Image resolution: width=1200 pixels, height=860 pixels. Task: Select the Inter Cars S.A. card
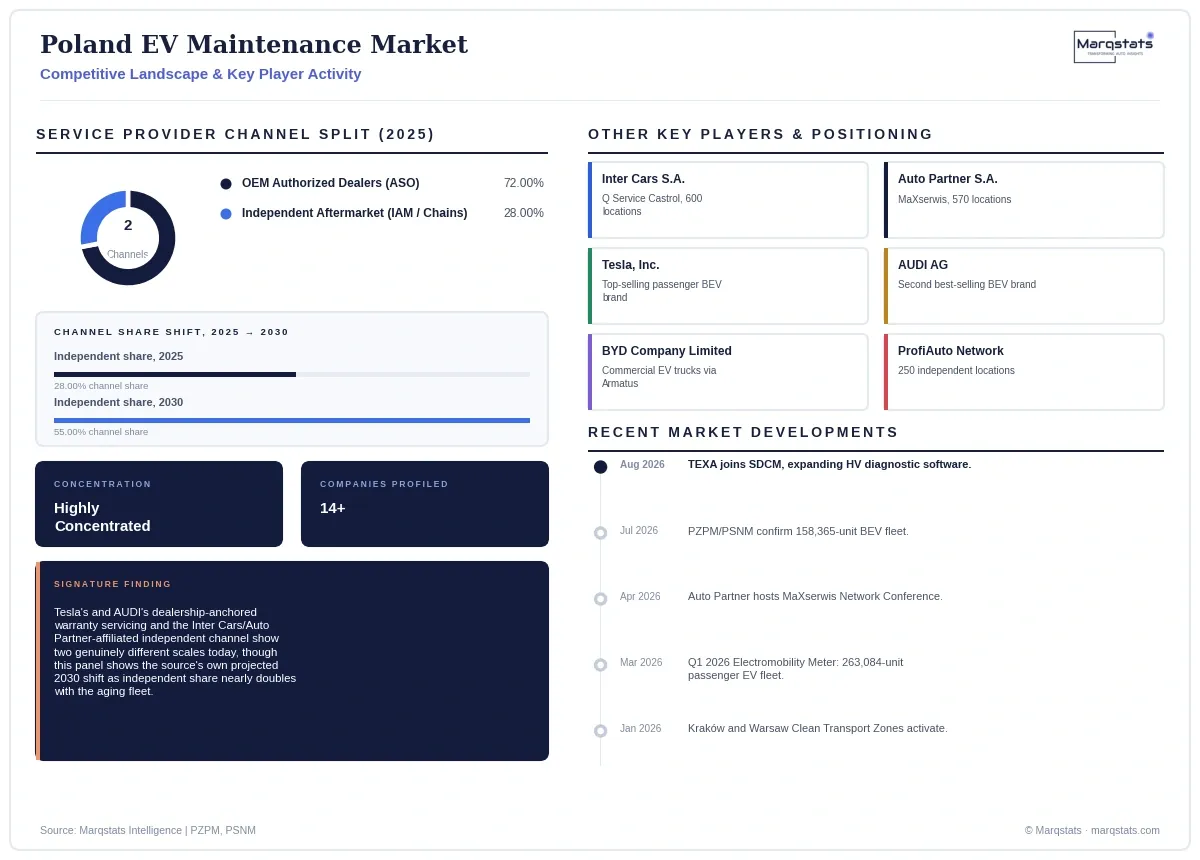pos(728,200)
